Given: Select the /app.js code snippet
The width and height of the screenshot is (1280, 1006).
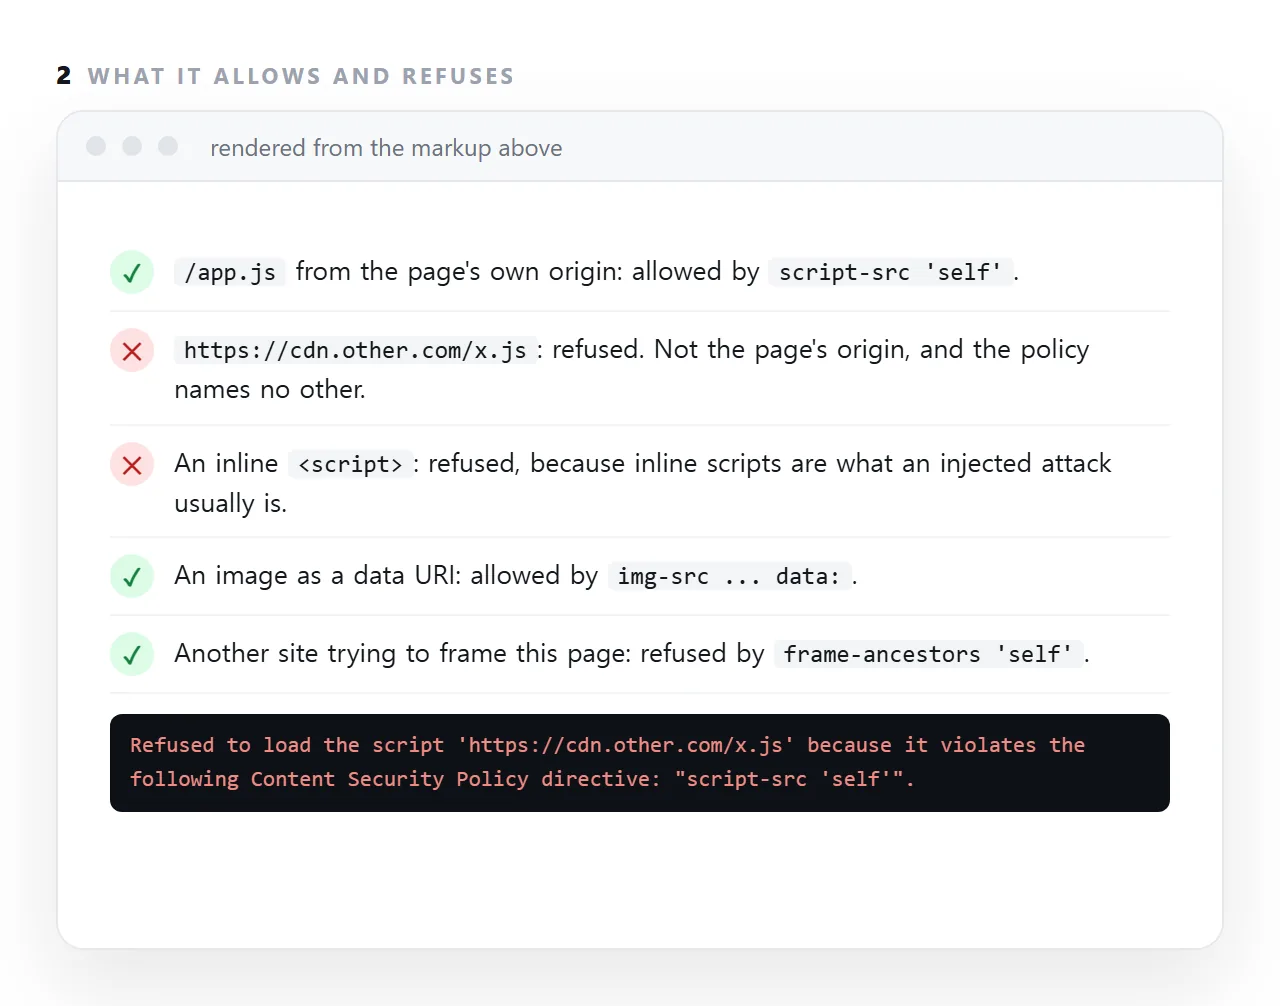Looking at the screenshot, I should pyautogui.click(x=230, y=272).
